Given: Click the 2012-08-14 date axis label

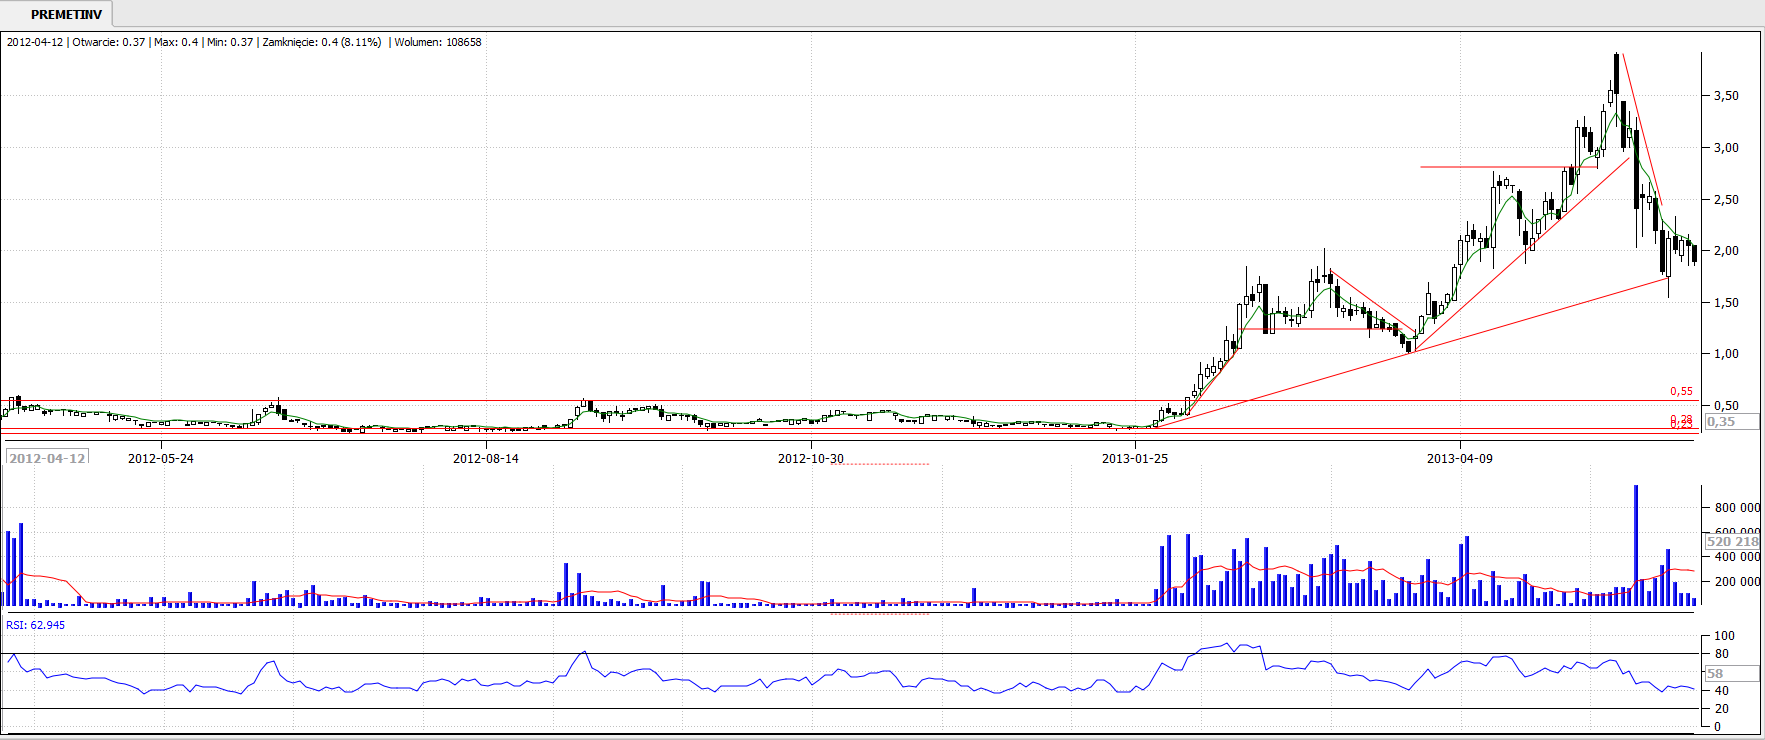Looking at the screenshot, I should [x=486, y=458].
